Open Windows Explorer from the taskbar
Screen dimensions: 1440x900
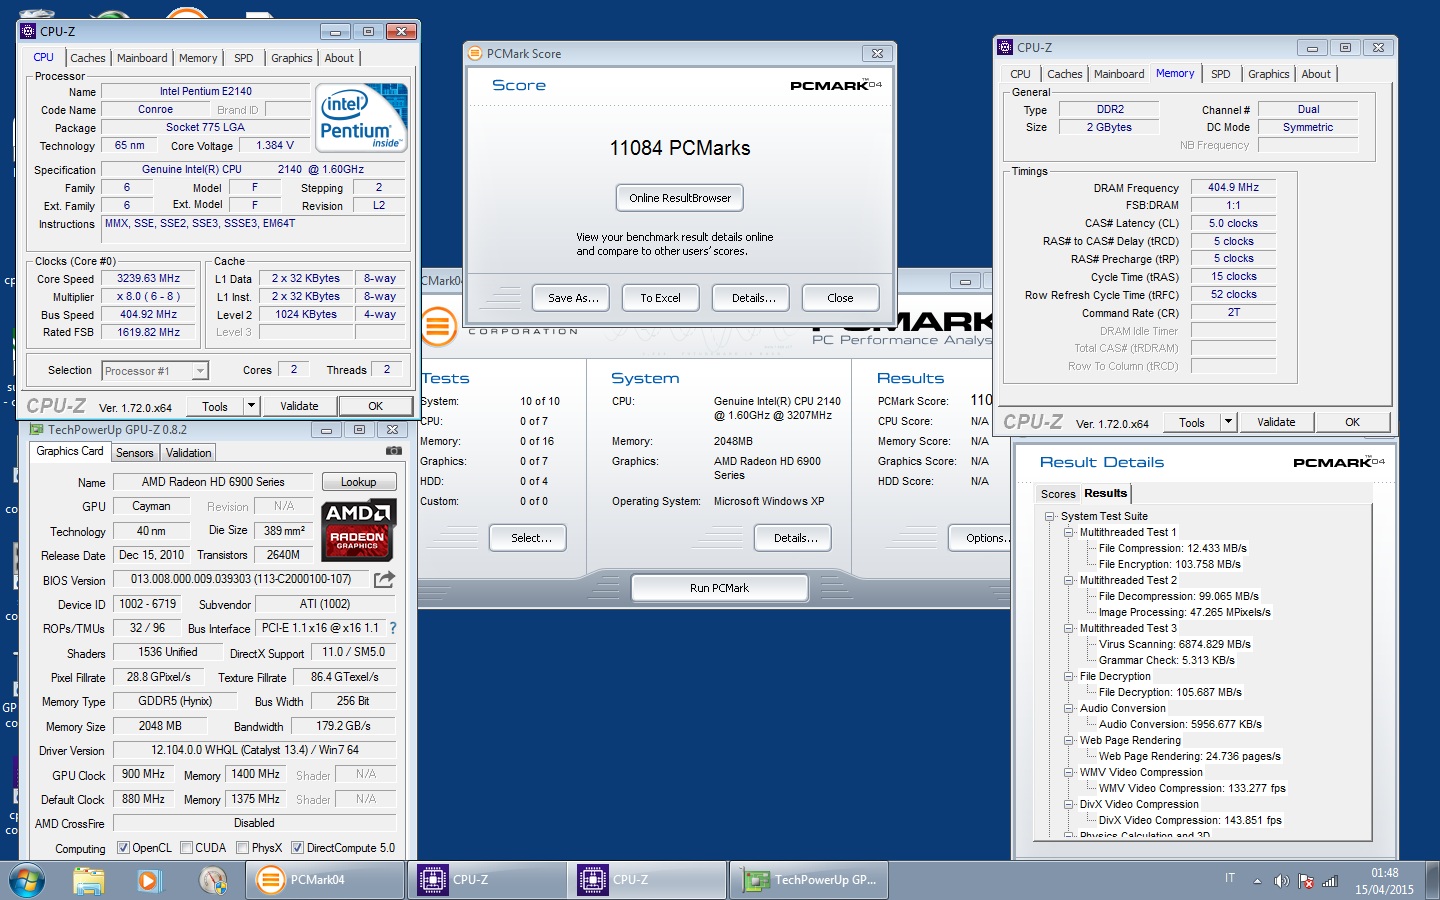(88, 880)
